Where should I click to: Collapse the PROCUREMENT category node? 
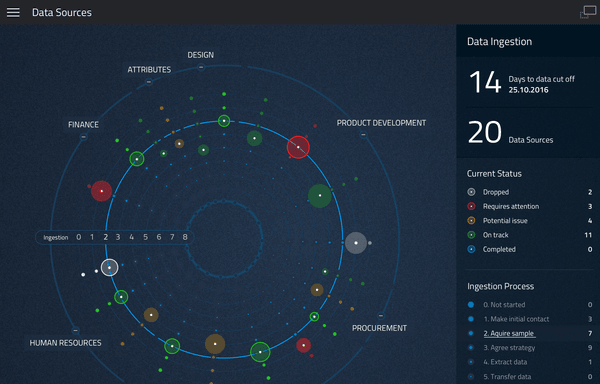(380, 316)
